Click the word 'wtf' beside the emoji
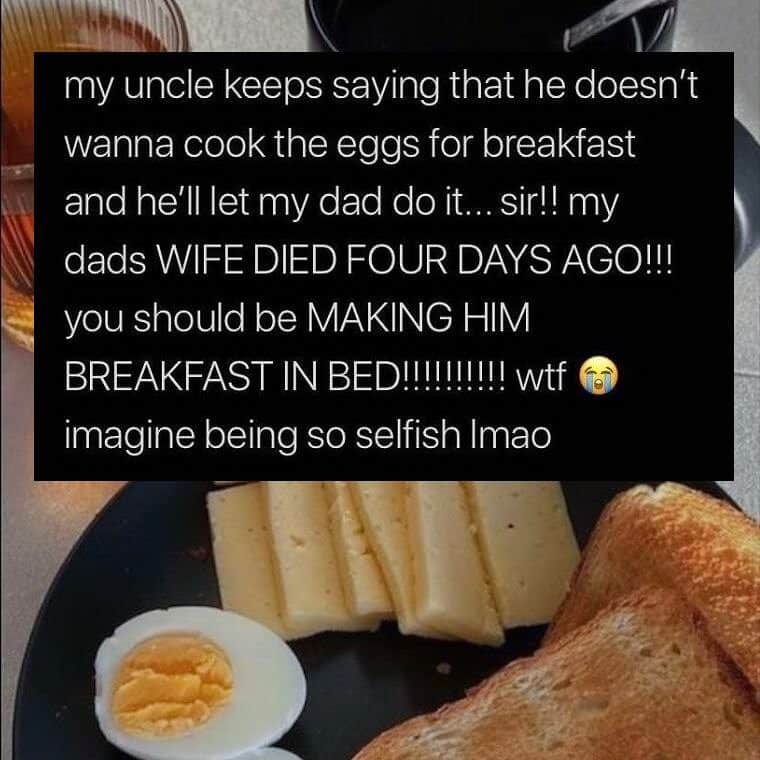 pos(541,376)
